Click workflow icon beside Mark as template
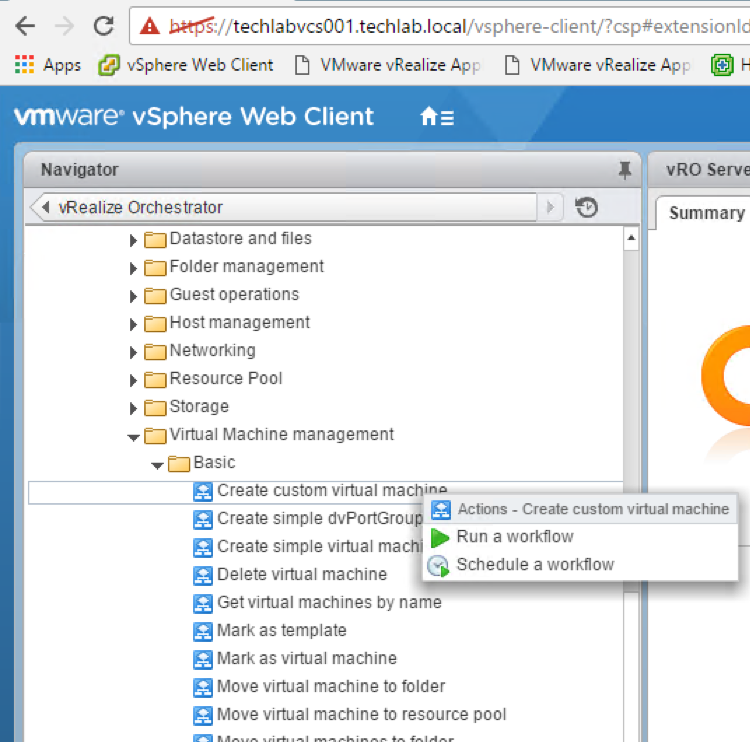The width and height of the screenshot is (750, 742). pyautogui.click(x=203, y=631)
